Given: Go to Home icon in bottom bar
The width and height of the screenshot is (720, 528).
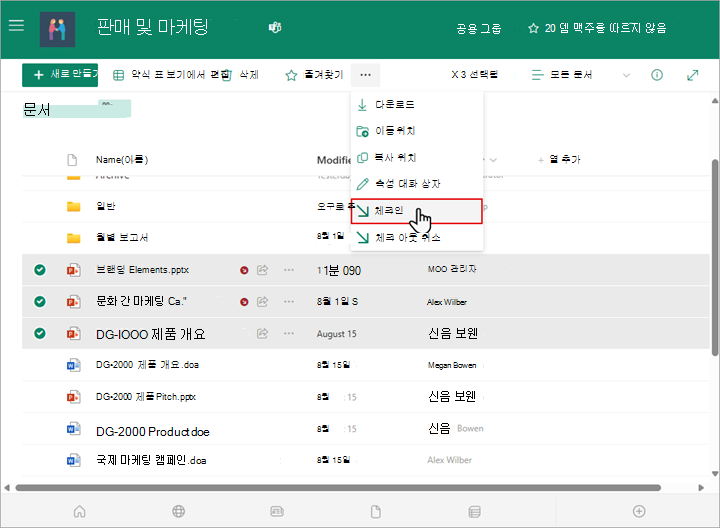Looking at the screenshot, I should (79, 511).
